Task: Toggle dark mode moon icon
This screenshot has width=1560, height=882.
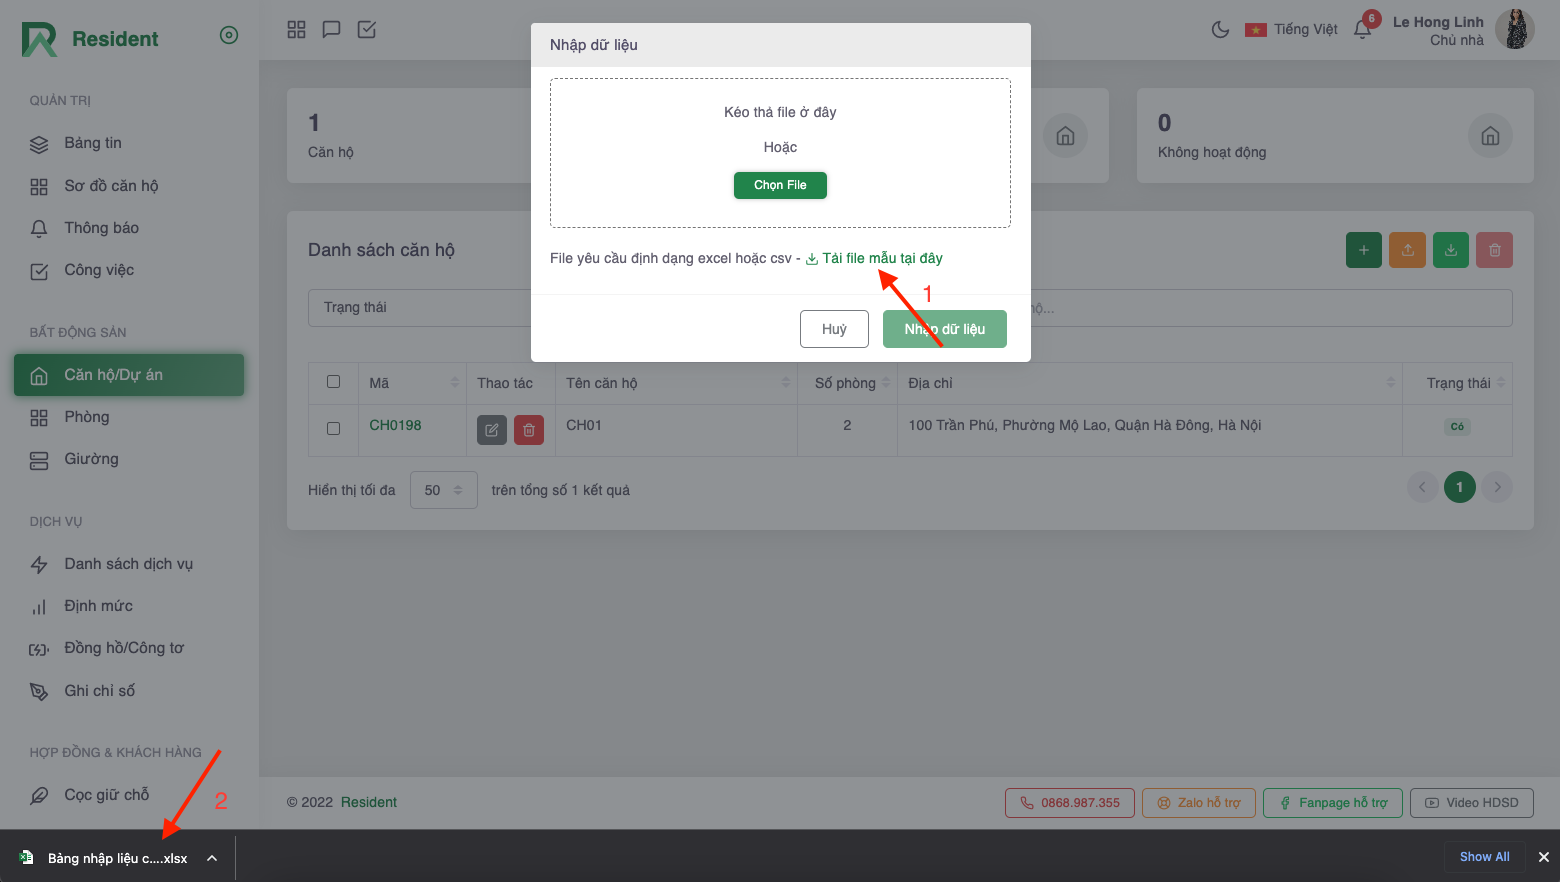Action: click(1220, 30)
